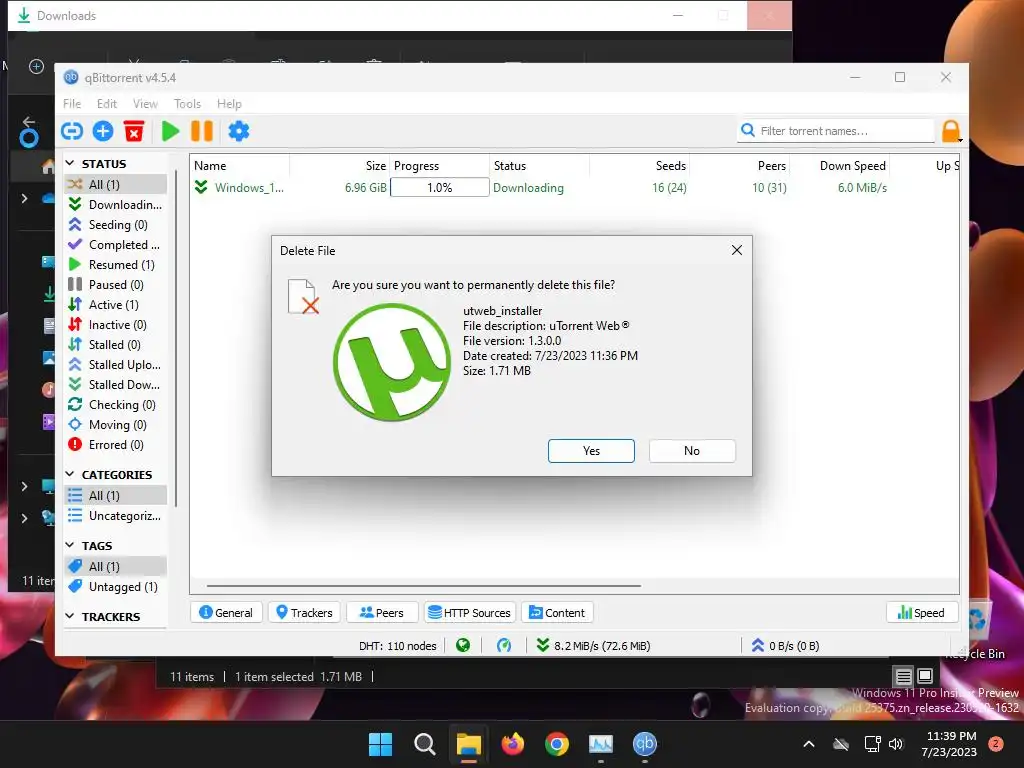The height and width of the screenshot is (768, 1024).
Task: Select All (1) under TAGS
Action: point(116,567)
